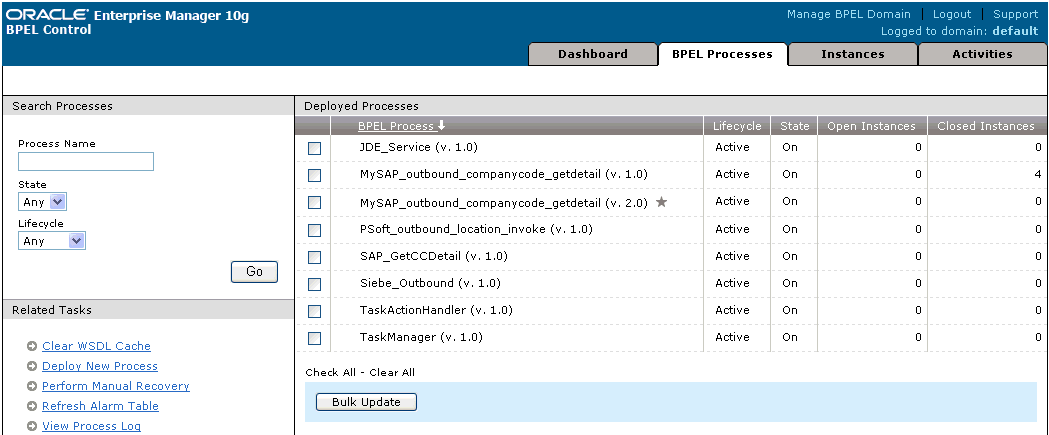
Task: Open JDE_Service (v. 1.0) process
Action: [x=419, y=147]
